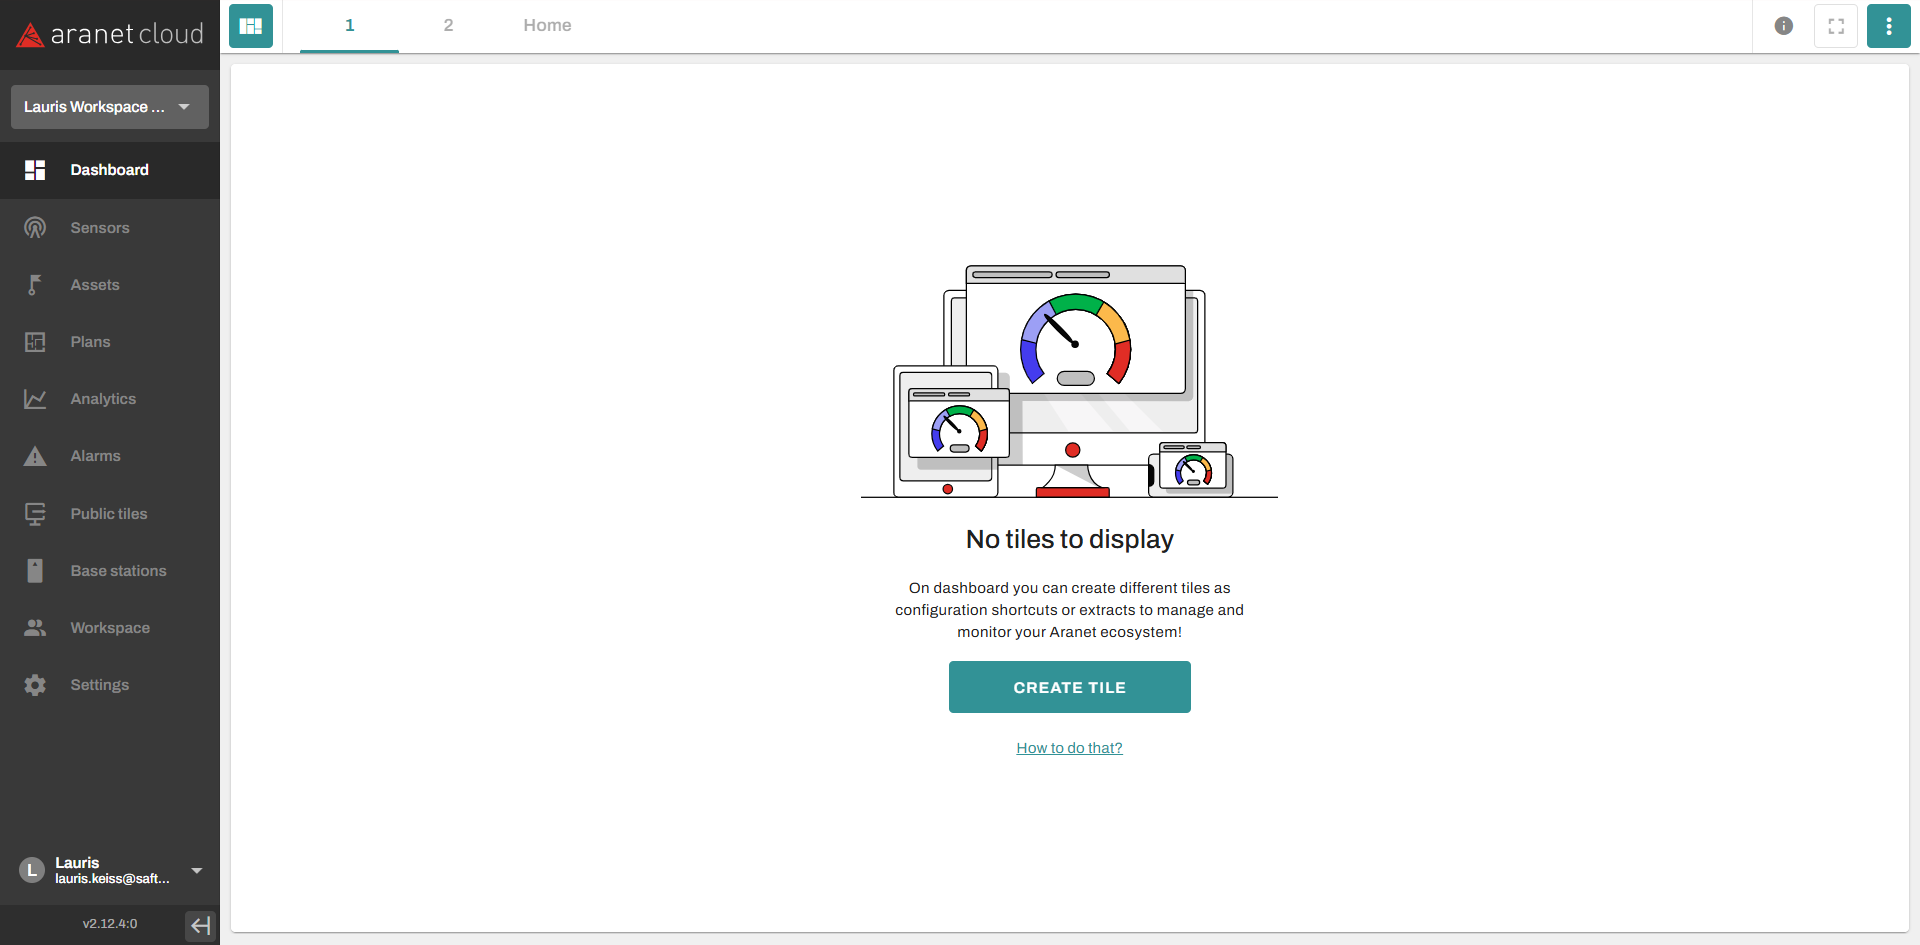1920x945 pixels.
Task: Open Sensors via its signal icon
Action: [x=35, y=228]
